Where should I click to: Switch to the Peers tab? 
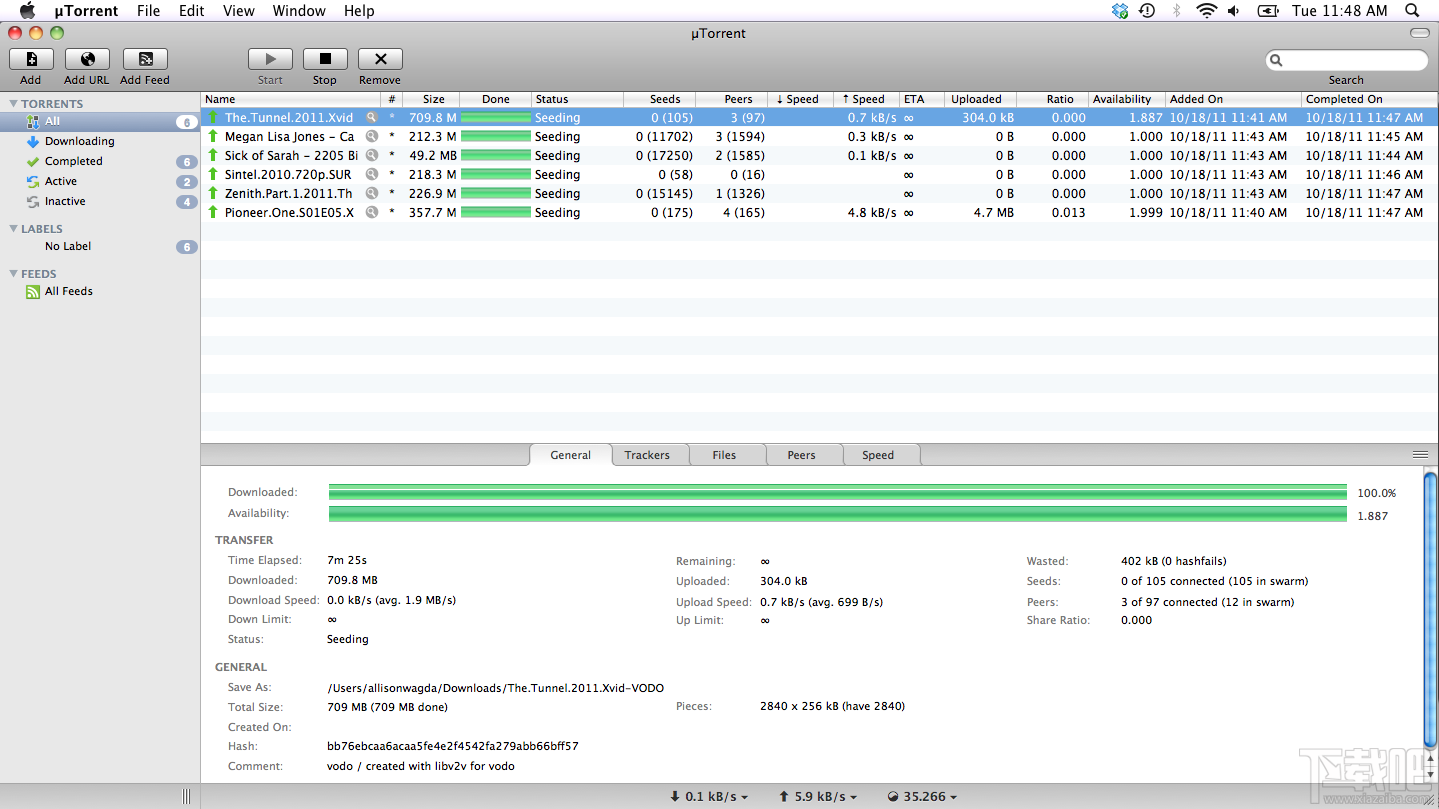click(802, 454)
